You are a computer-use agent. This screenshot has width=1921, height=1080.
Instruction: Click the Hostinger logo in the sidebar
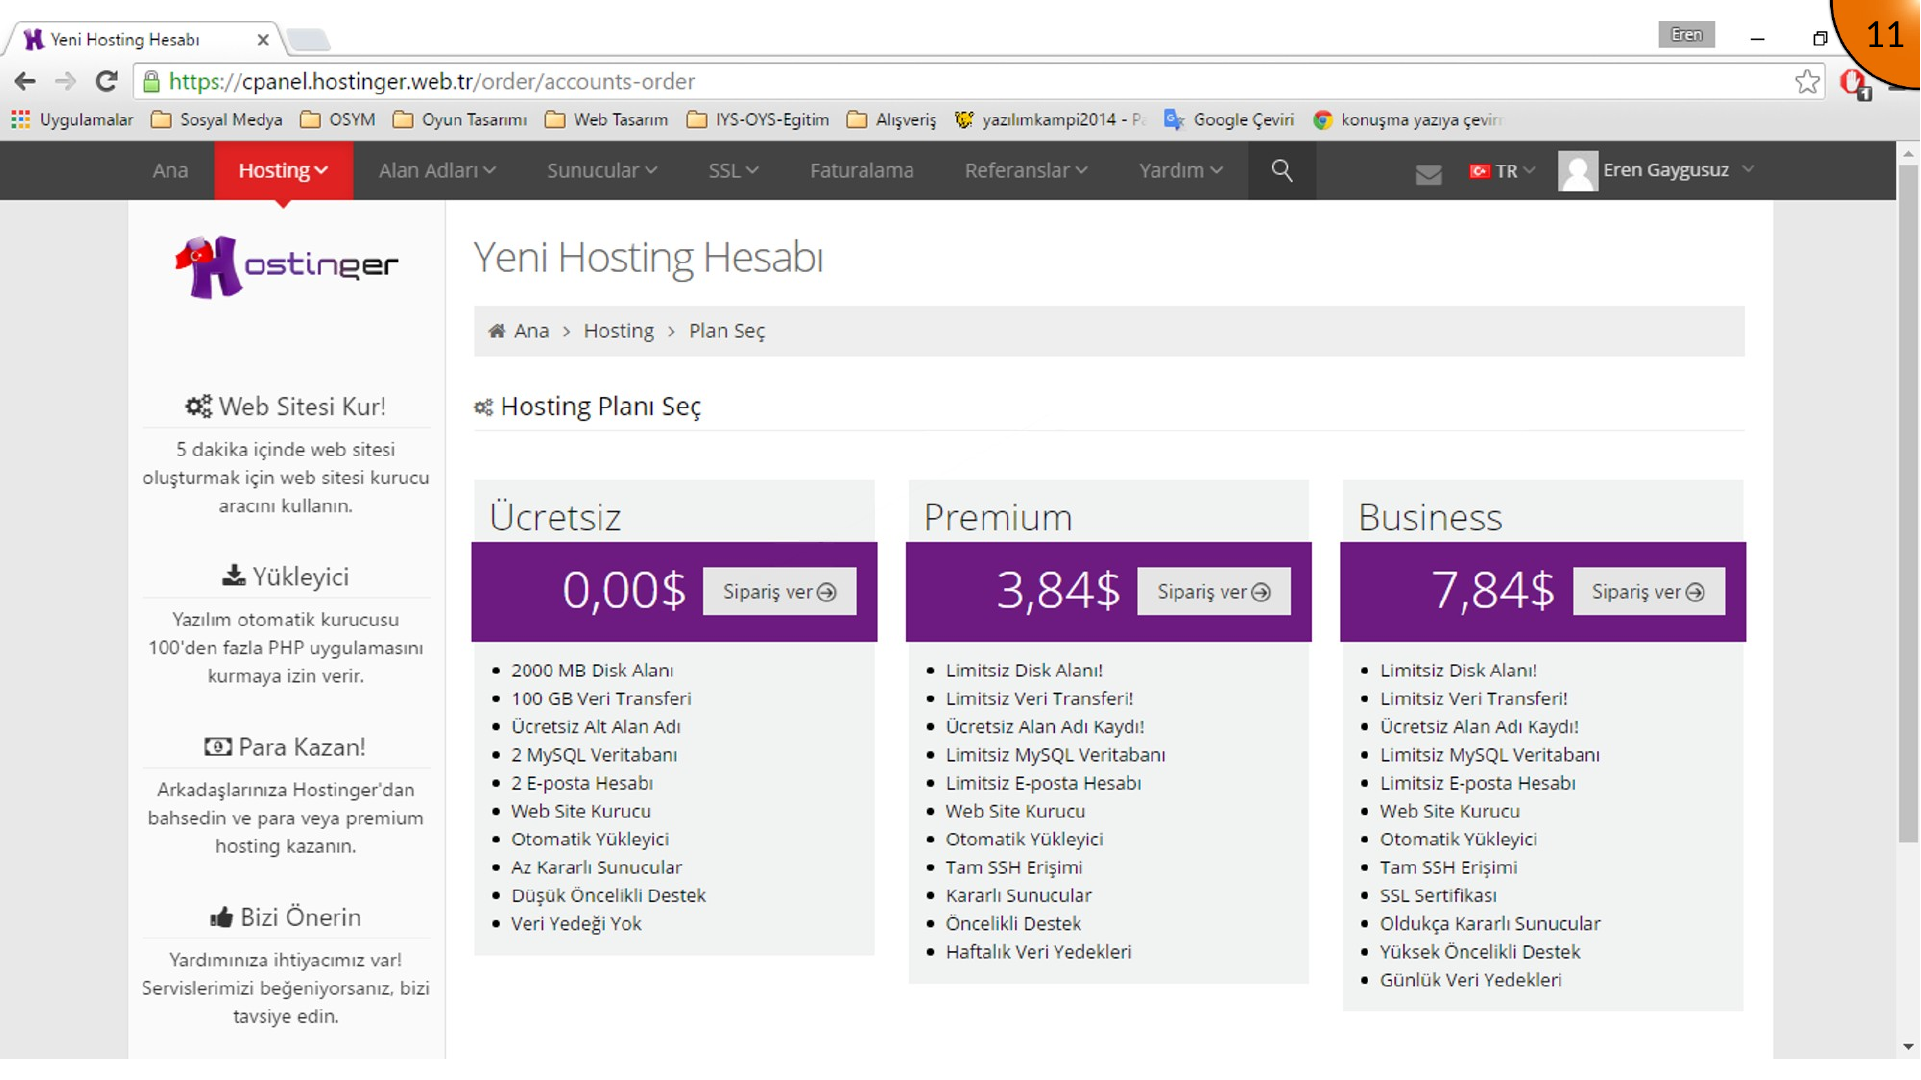[286, 266]
